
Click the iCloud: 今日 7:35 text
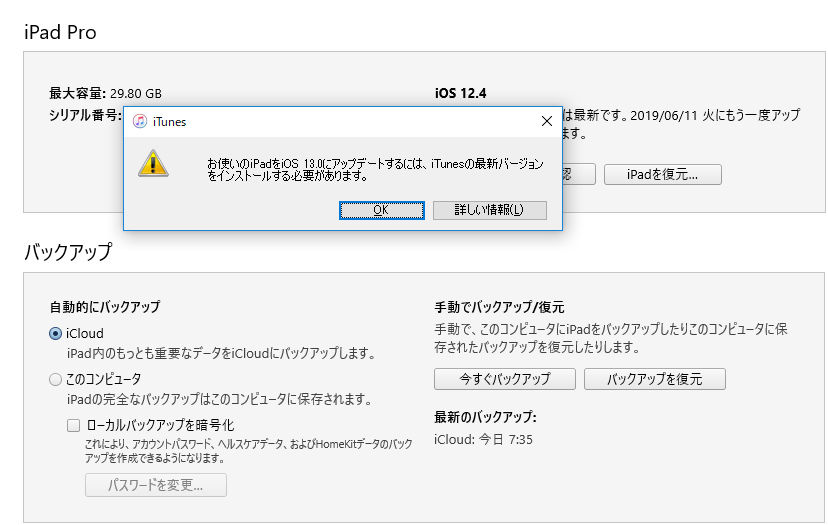(483, 439)
